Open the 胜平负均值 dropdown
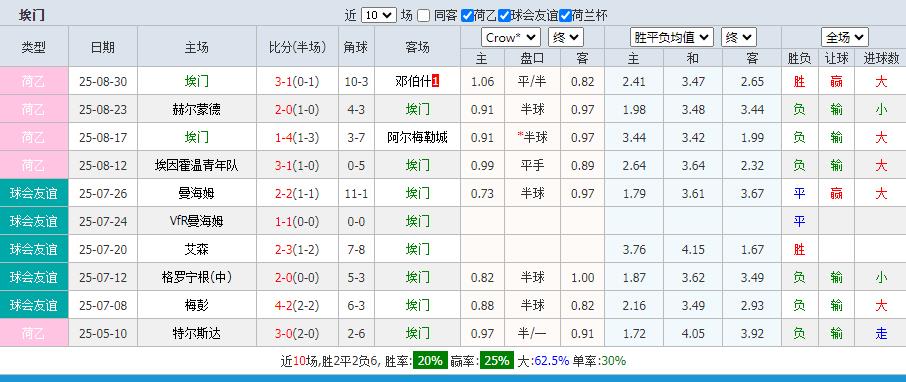Screen dimensions: 906x382 click(672, 38)
